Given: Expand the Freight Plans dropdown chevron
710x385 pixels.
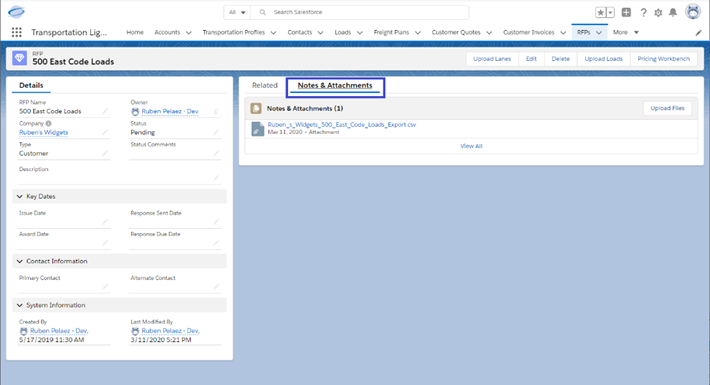Looking at the screenshot, I should pos(418,33).
